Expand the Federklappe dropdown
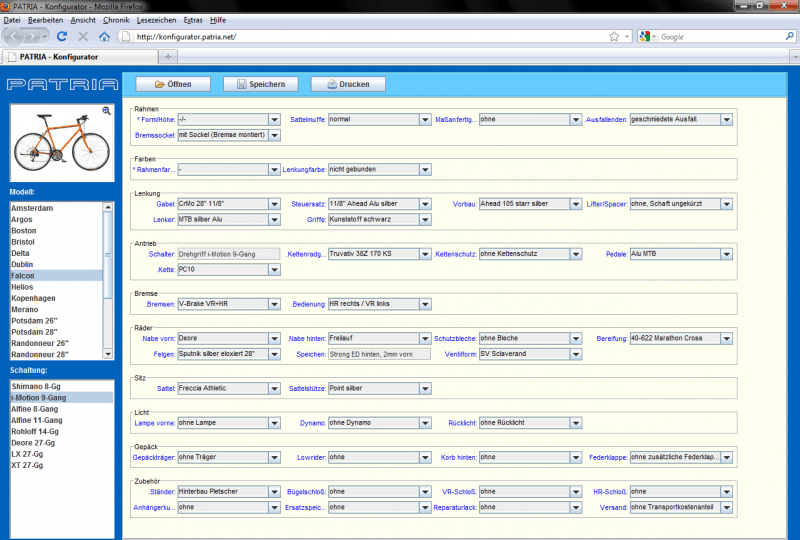 point(727,457)
